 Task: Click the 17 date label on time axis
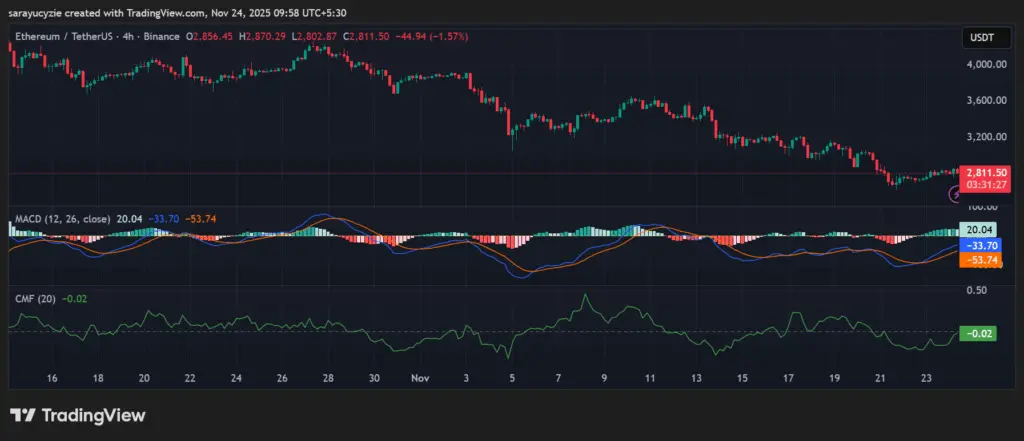click(x=788, y=378)
